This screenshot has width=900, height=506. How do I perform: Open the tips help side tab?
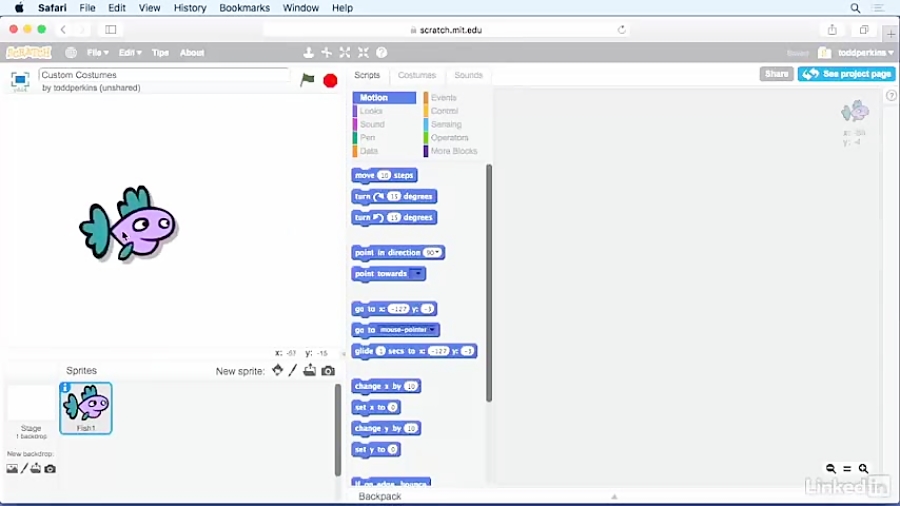[891, 96]
